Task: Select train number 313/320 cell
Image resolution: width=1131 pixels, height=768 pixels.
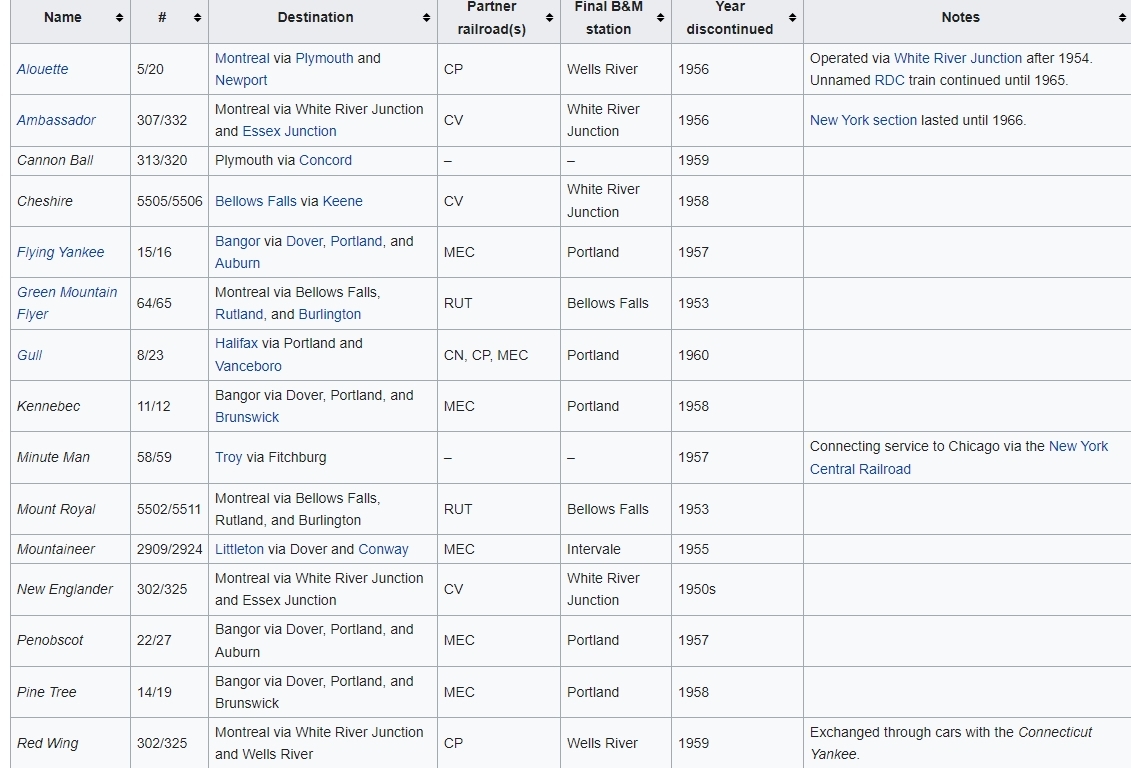Action: coord(170,161)
